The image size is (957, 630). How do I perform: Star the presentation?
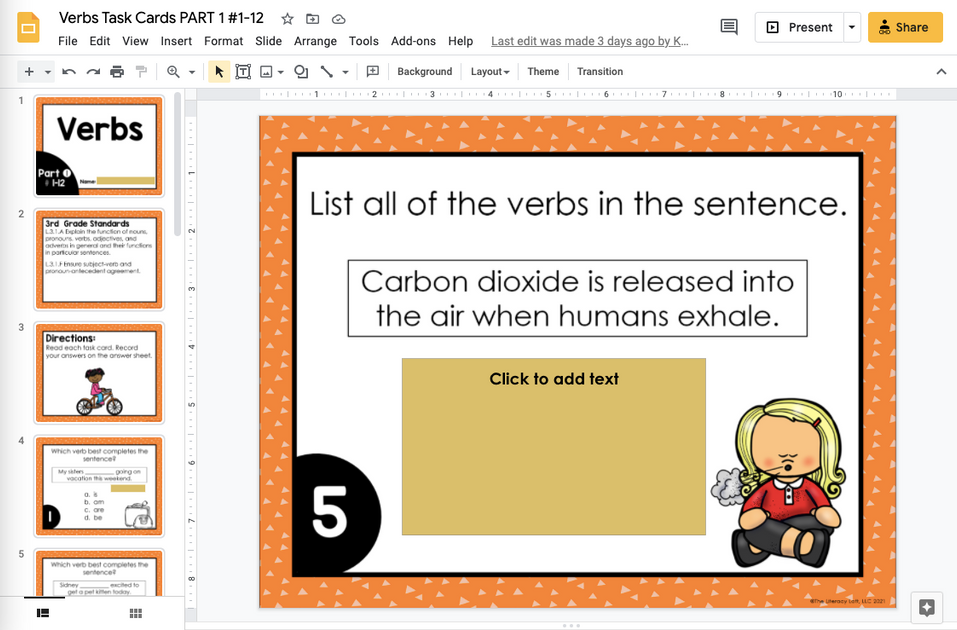pyautogui.click(x=287, y=17)
